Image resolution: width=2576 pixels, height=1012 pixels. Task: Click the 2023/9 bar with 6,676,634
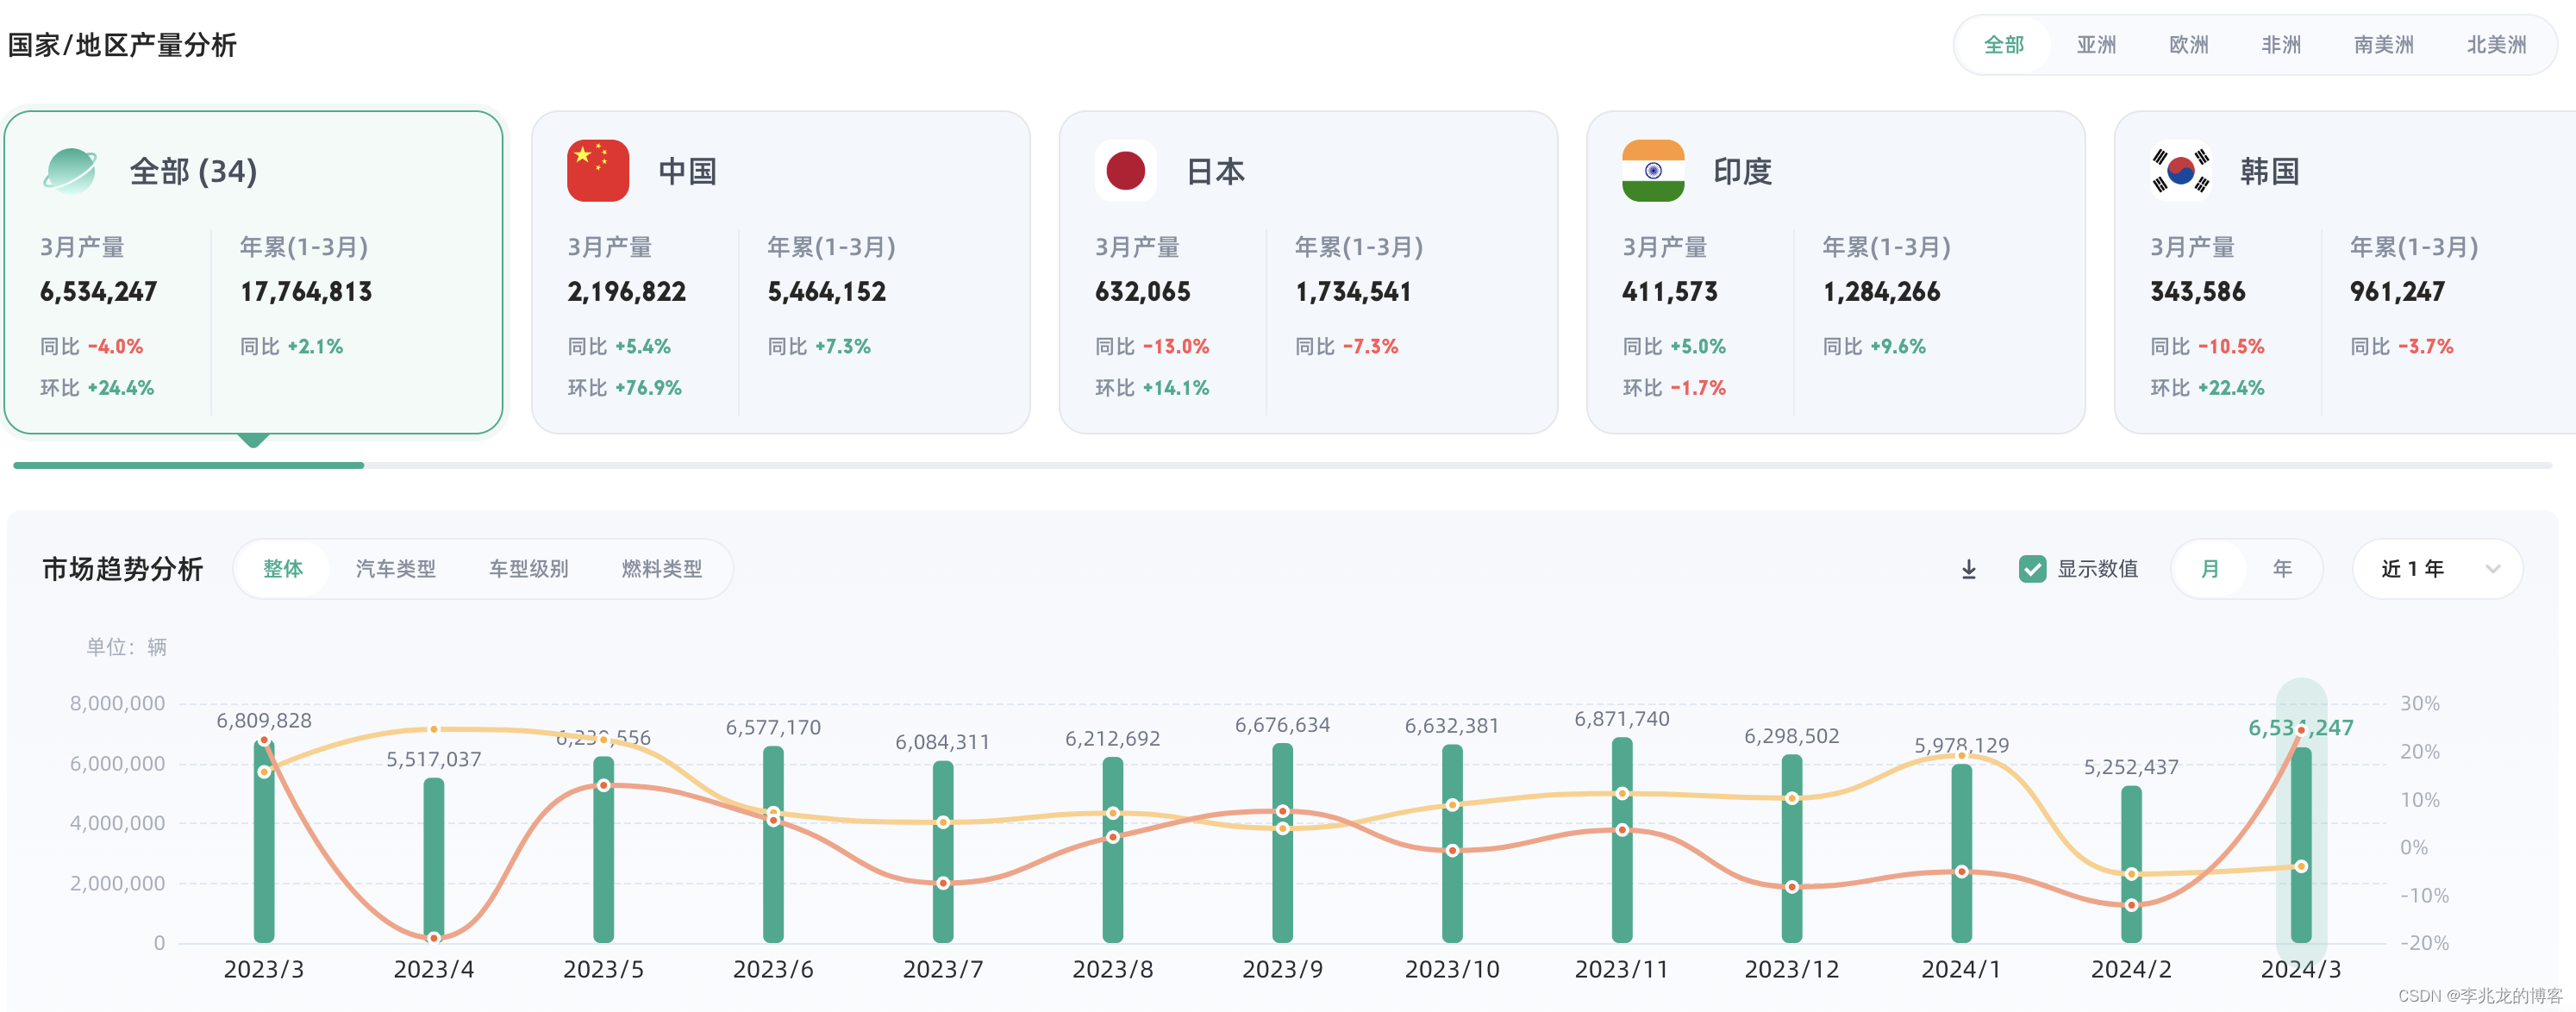click(x=1283, y=843)
